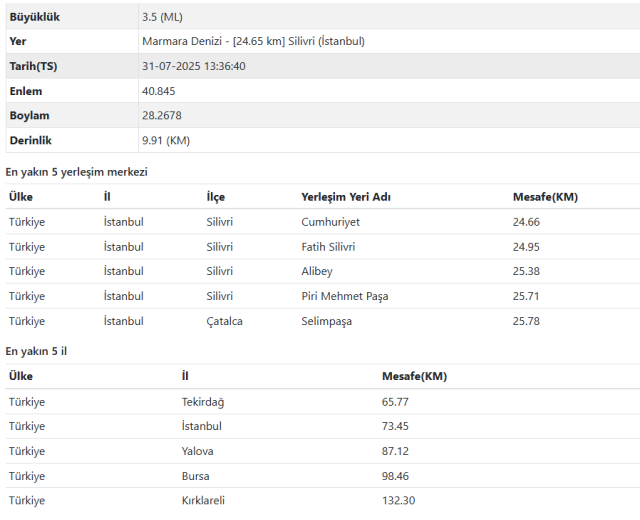Click the Enlem value 40.845
The width and height of the screenshot is (640, 520).
[x=159, y=91]
